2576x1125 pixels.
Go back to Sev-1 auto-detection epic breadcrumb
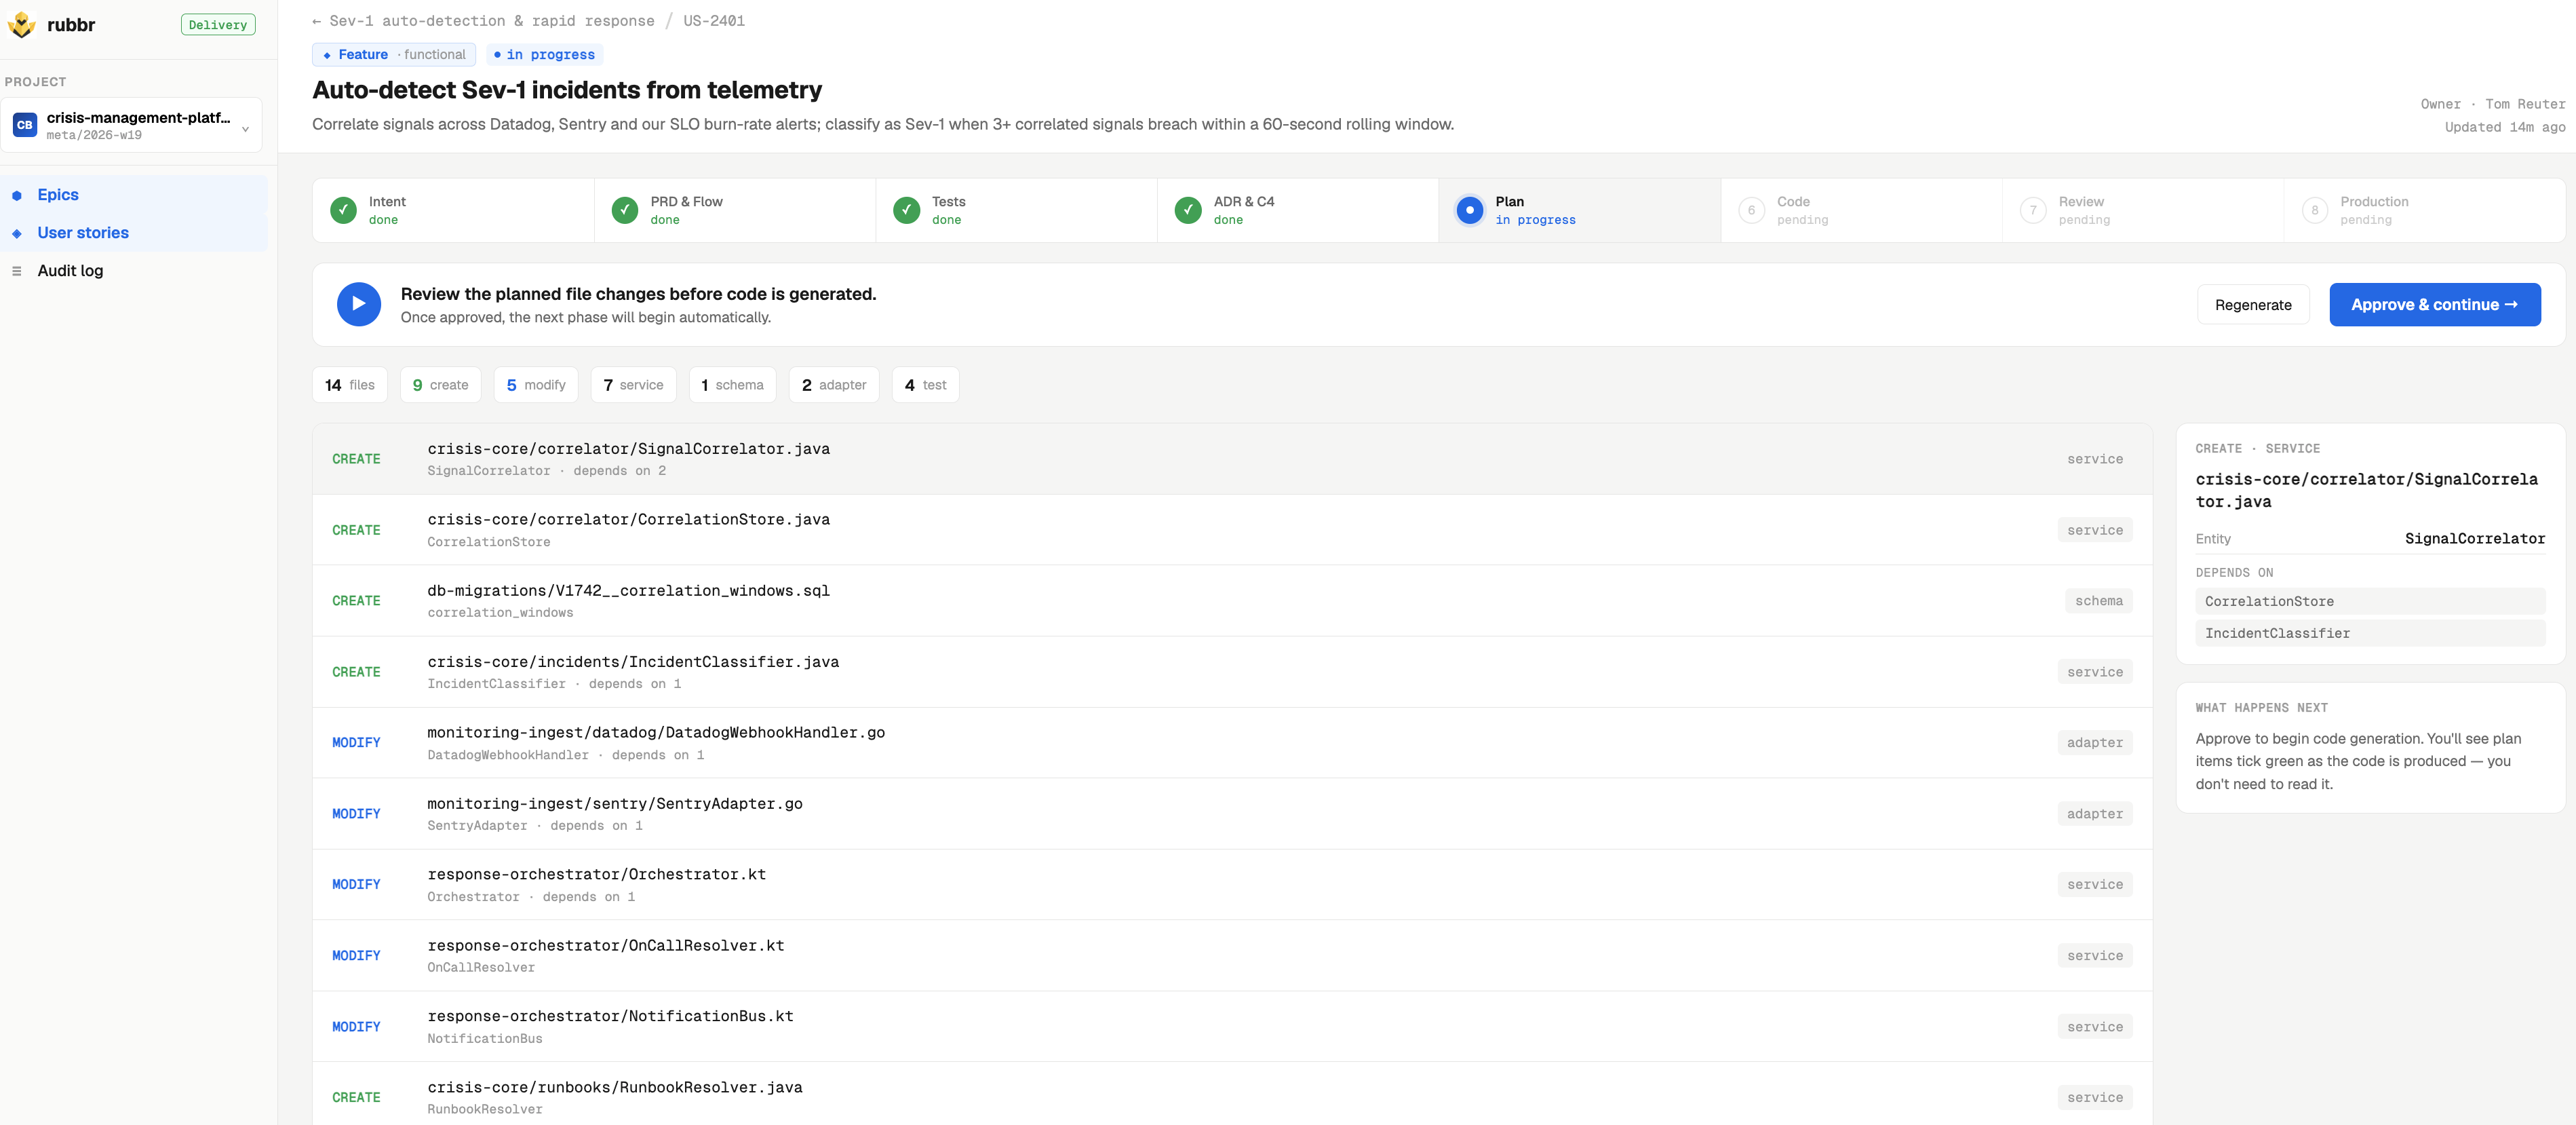pos(483,20)
